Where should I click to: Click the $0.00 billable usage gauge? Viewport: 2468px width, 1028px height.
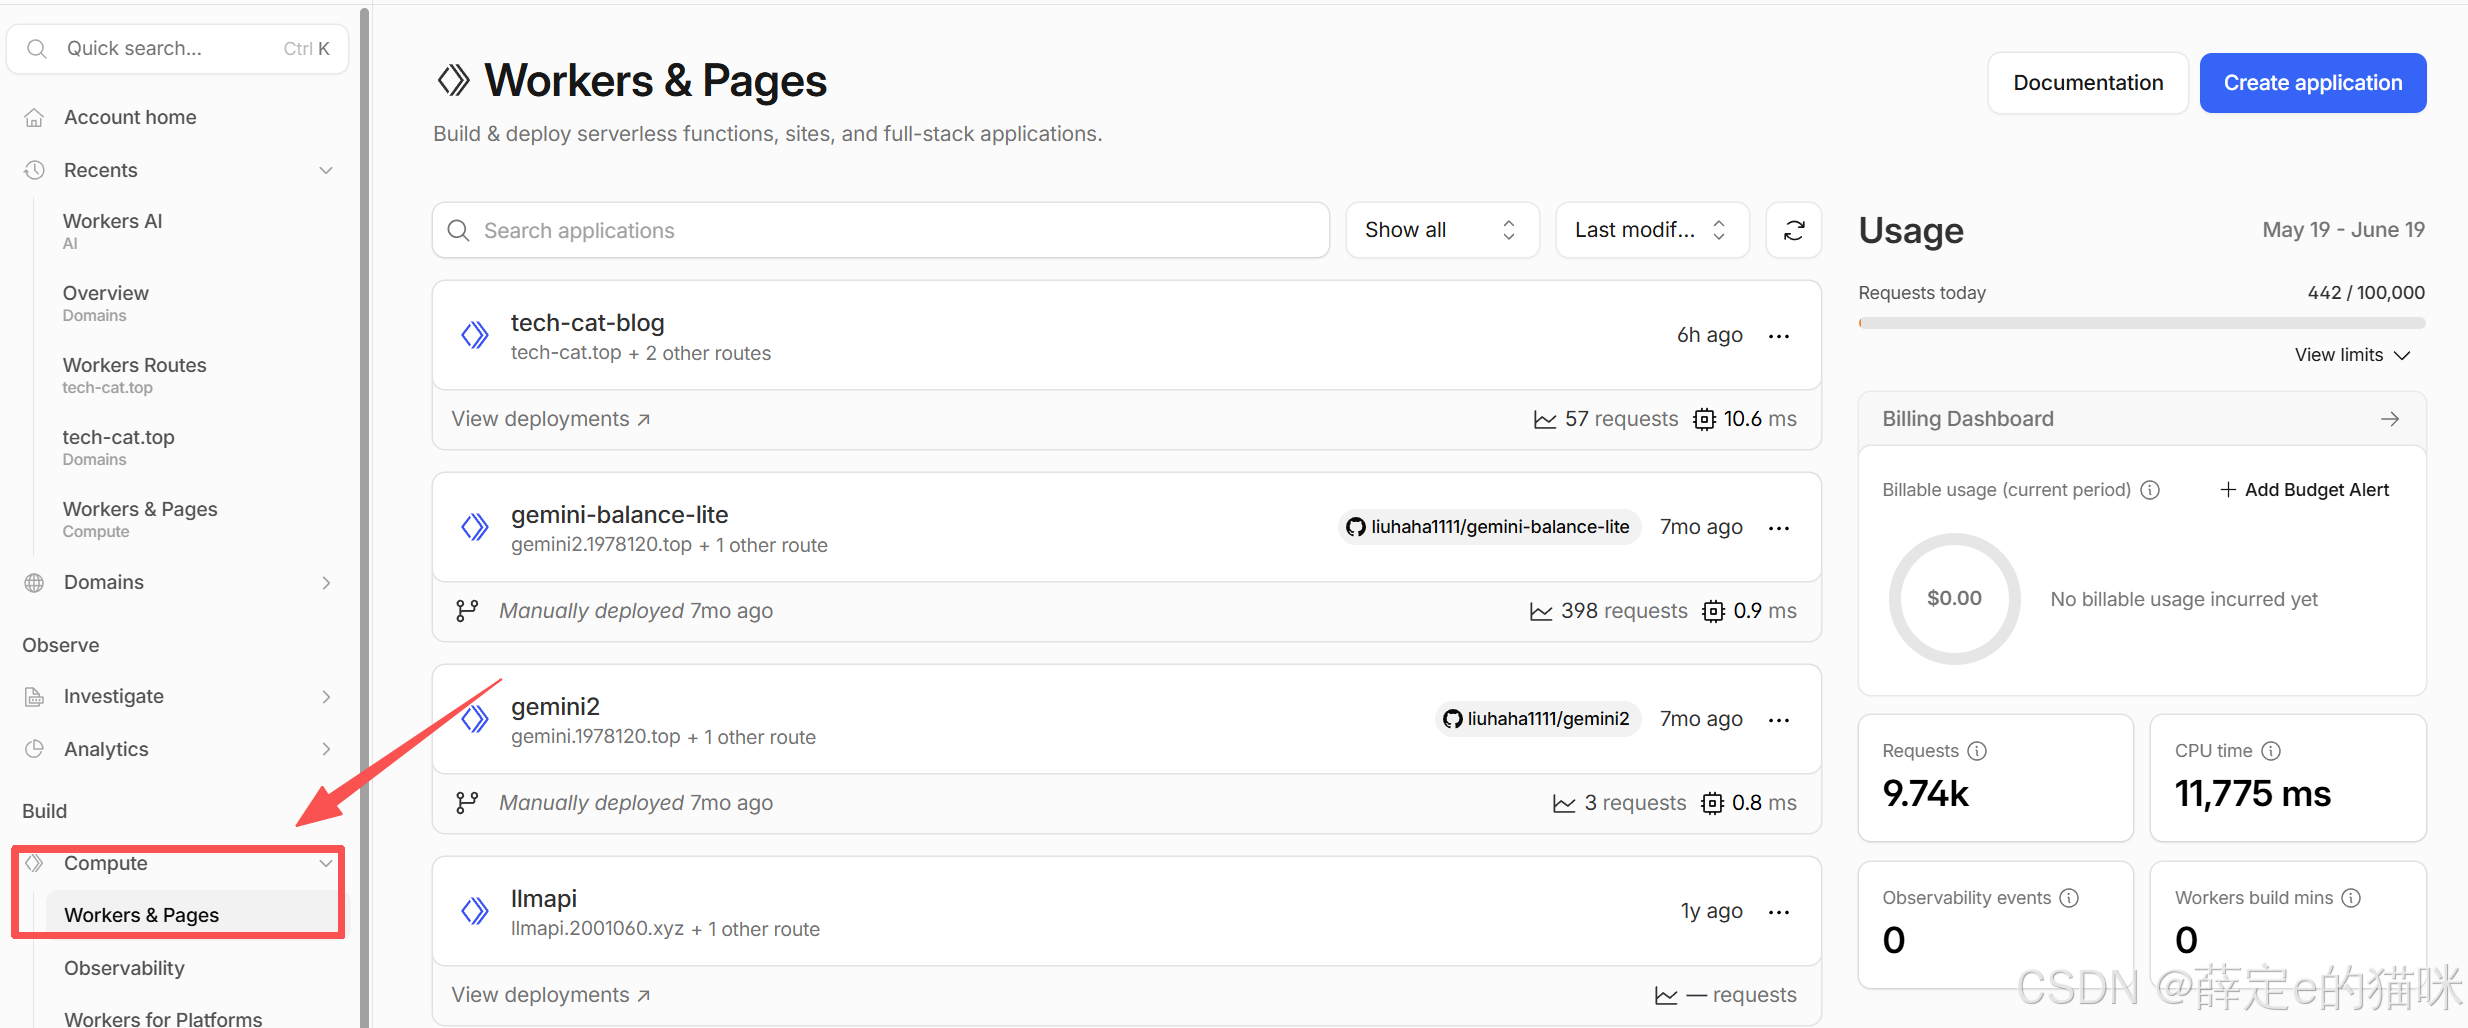[x=1954, y=599]
